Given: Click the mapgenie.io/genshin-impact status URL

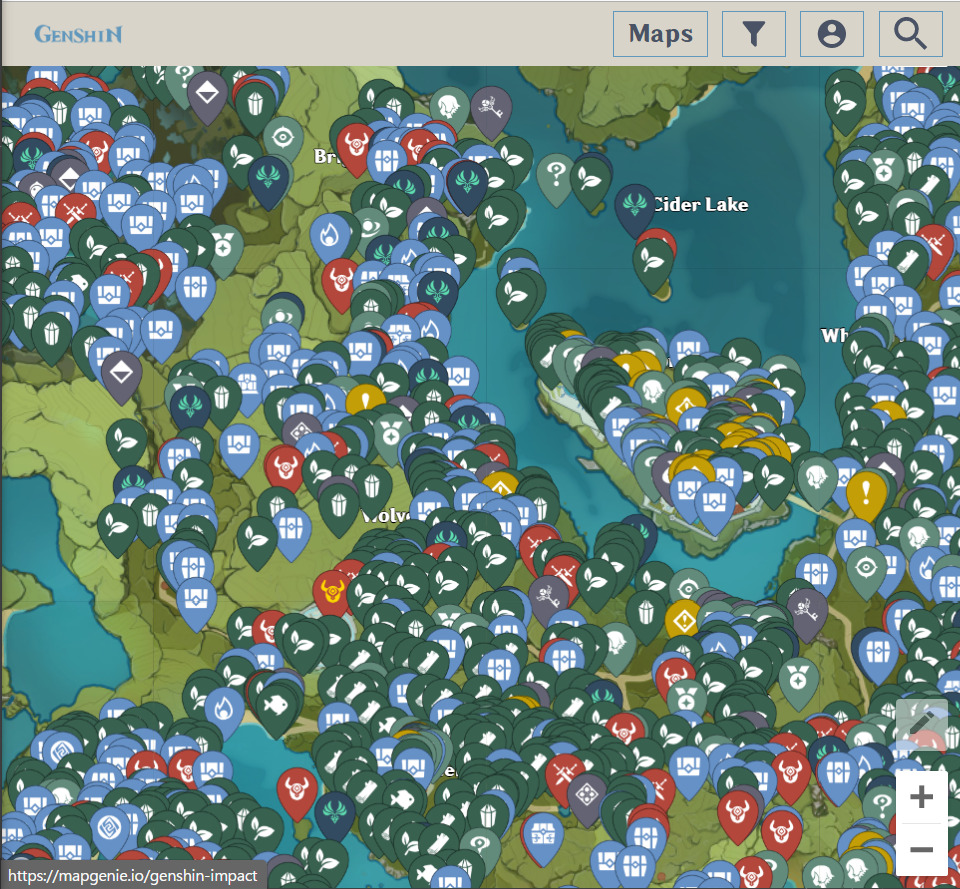Looking at the screenshot, I should click(133, 876).
